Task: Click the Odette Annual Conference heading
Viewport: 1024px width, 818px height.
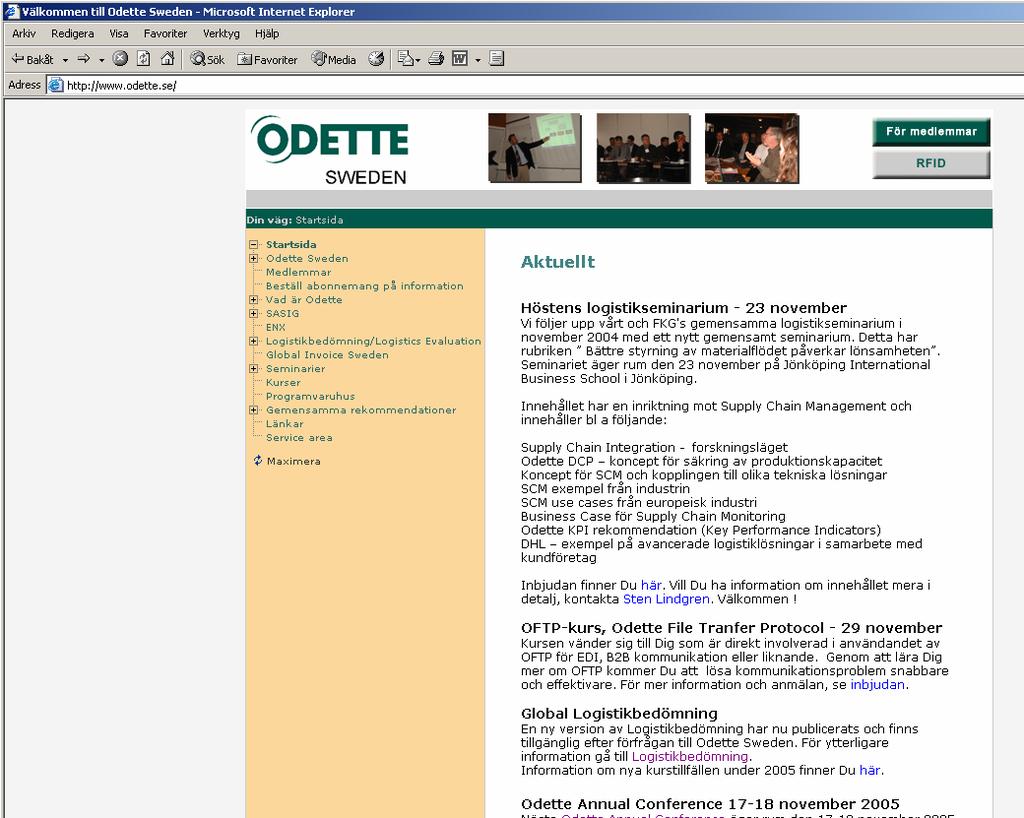Action: pyautogui.click(x=711, y=804)
